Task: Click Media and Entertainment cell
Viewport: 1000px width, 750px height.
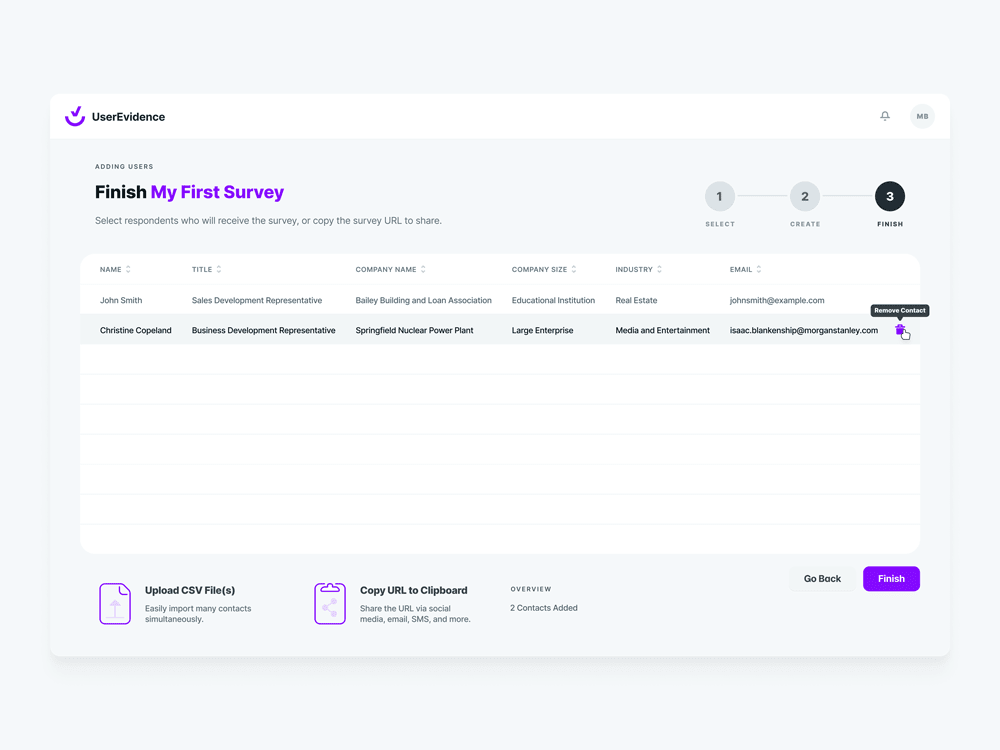Action: pos(662,330)
